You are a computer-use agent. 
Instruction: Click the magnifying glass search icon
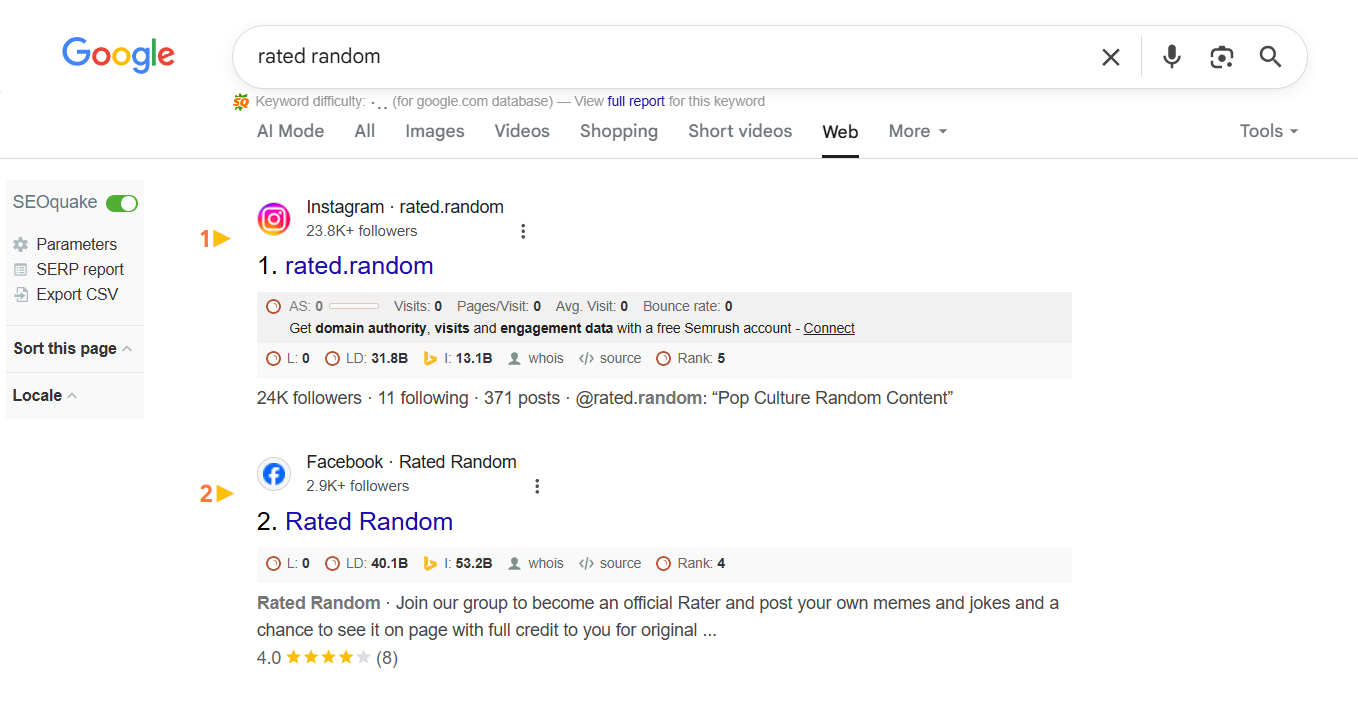pyautogui.click(x=1270, y=57)
